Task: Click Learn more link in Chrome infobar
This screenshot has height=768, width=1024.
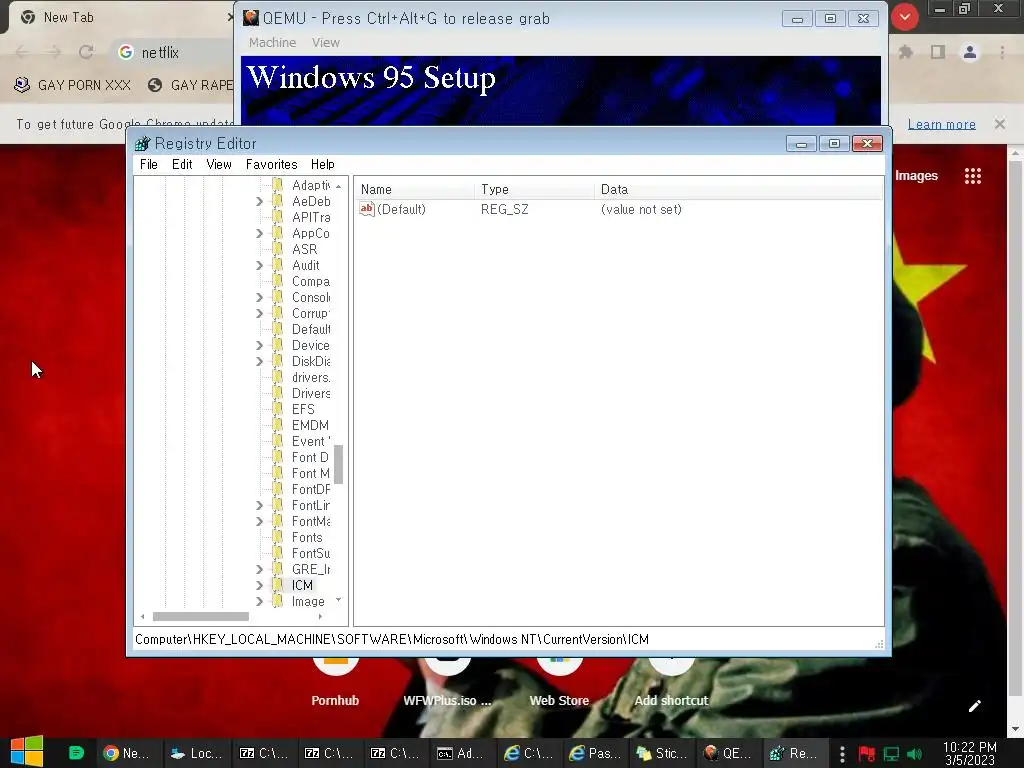Action: pos(942,124)
